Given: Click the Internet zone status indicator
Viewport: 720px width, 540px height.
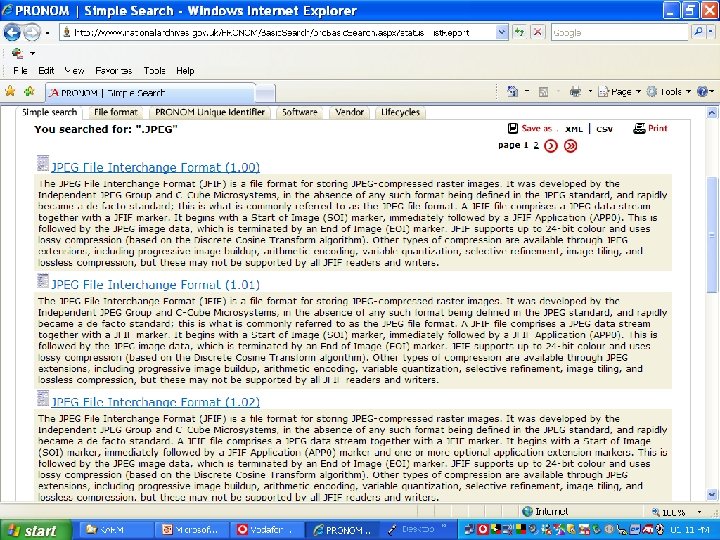Looking at the screenshot, I should (545, 512).
